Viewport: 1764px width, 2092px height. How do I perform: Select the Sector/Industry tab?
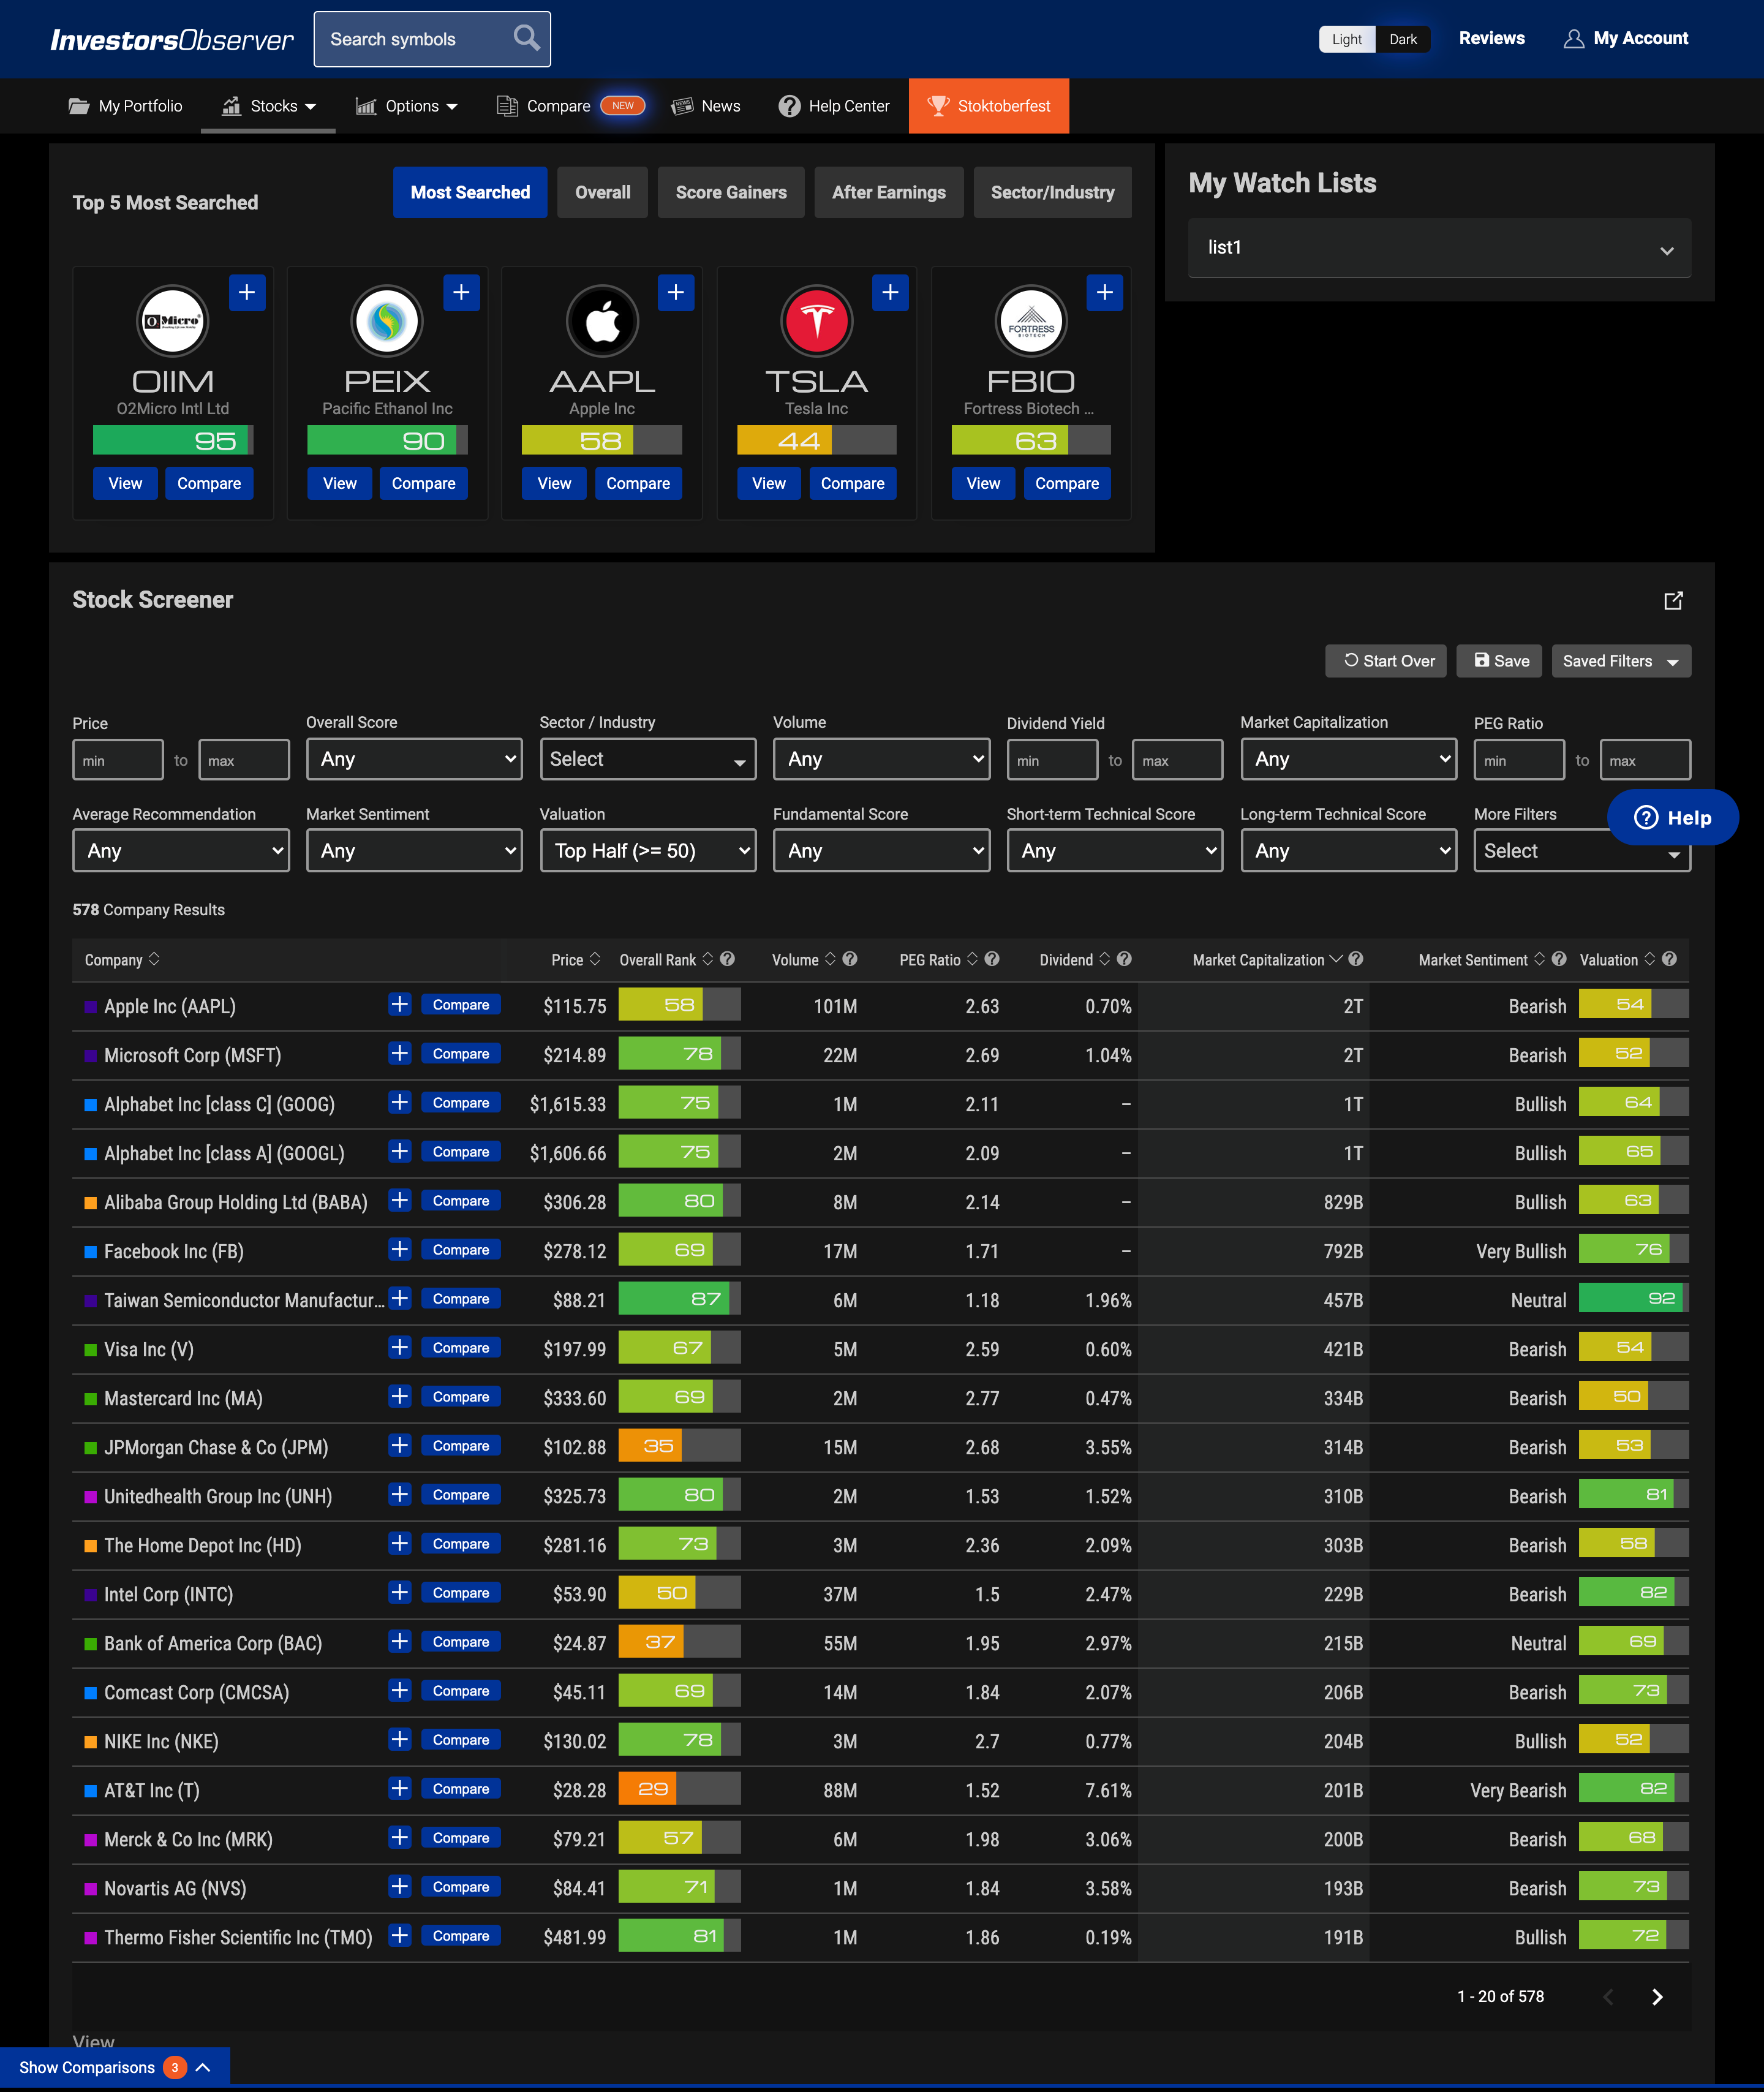pyautogui.click(x=1052, y=192)
